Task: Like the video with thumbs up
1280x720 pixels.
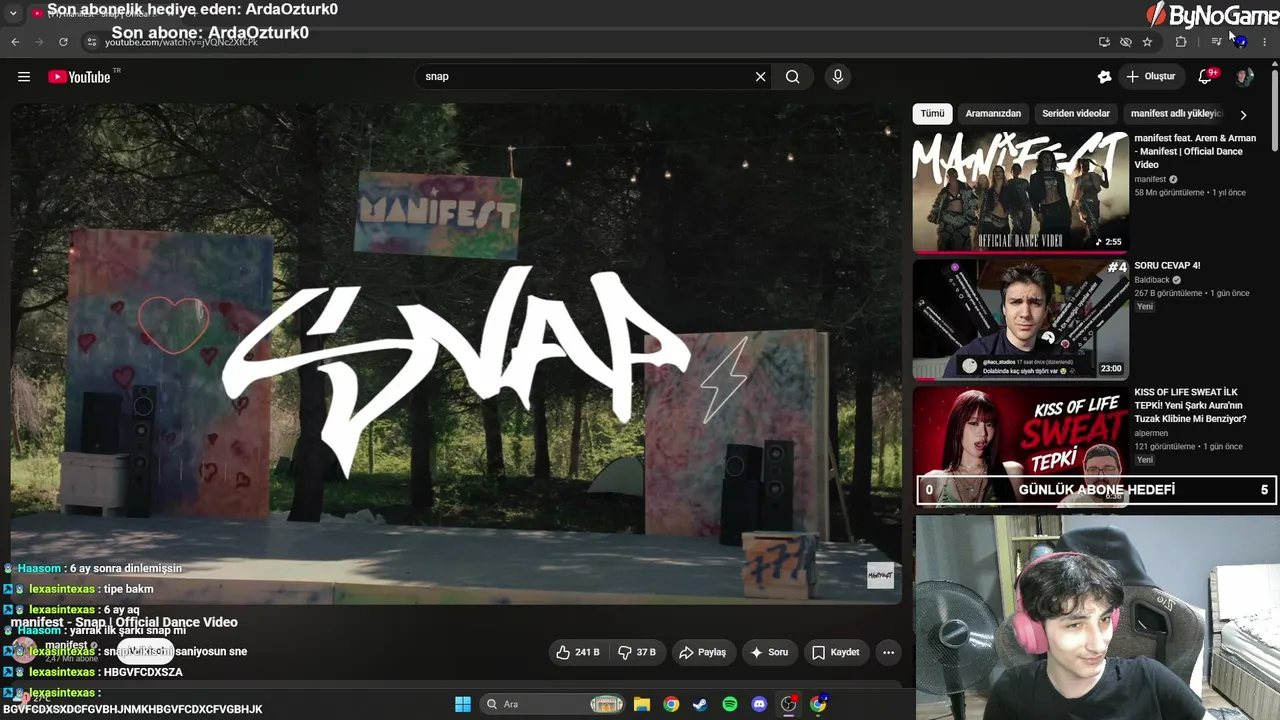Action: pyautogui.click(x=578, y=652)
